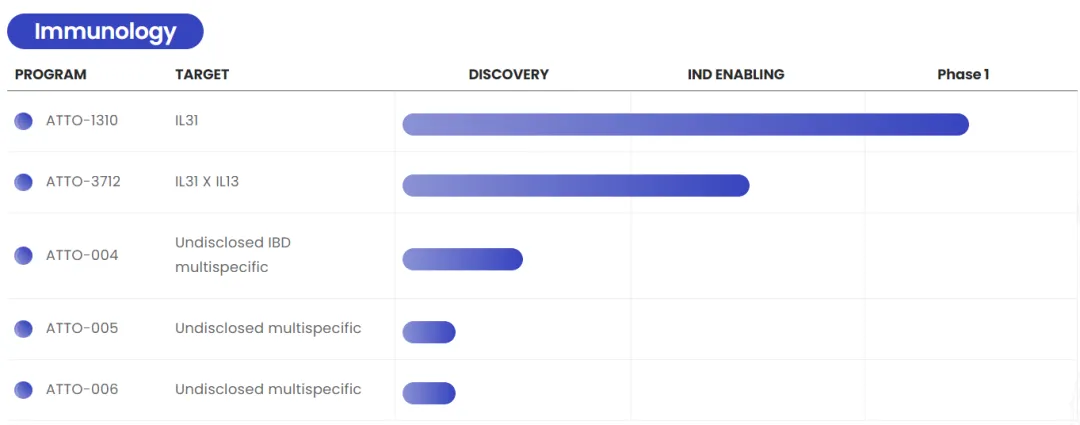Open the ATTO-1310 program name

(x=82, y=121)
